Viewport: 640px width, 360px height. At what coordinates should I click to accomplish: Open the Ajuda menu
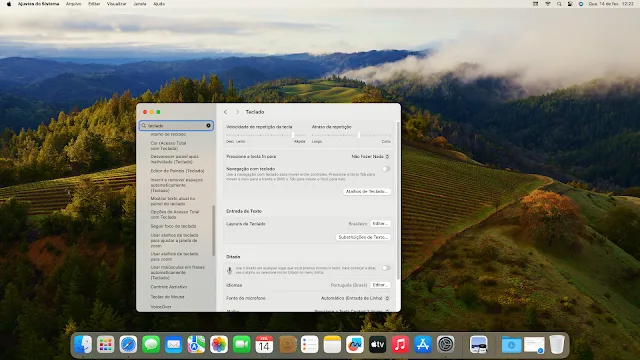[x=159, y=4]
